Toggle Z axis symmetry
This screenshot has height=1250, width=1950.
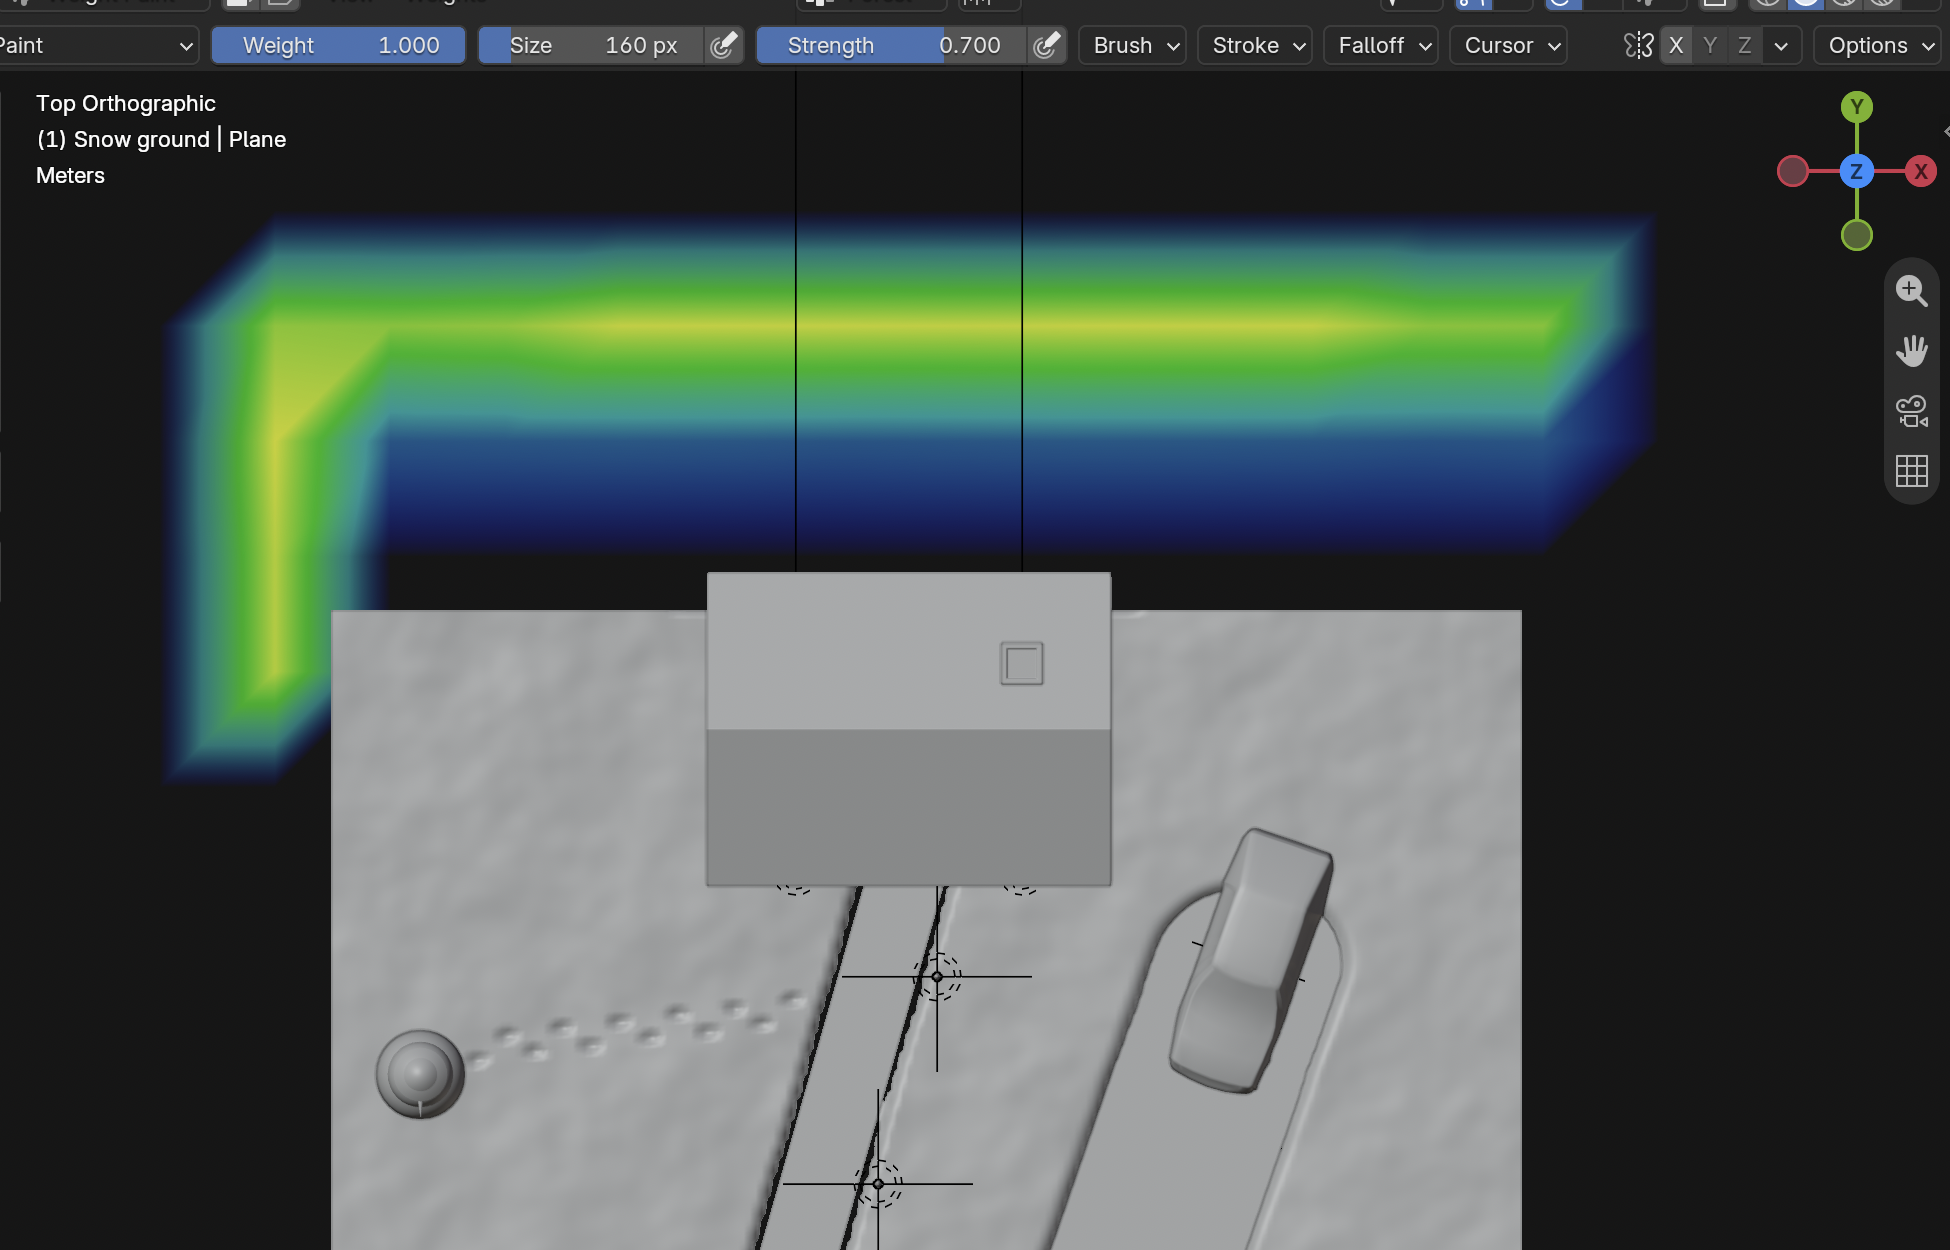pos(1744,46)
